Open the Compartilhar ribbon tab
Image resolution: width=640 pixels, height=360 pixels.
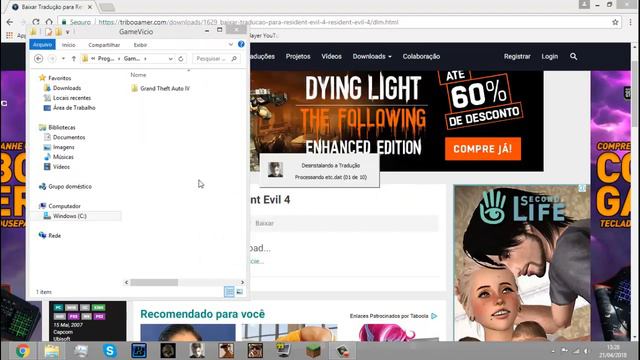[104, 45]
